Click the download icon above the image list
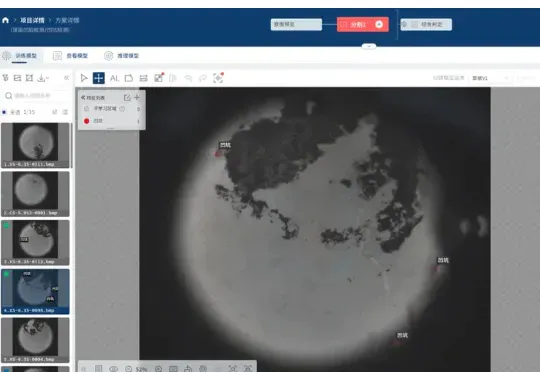 (42, 78)
